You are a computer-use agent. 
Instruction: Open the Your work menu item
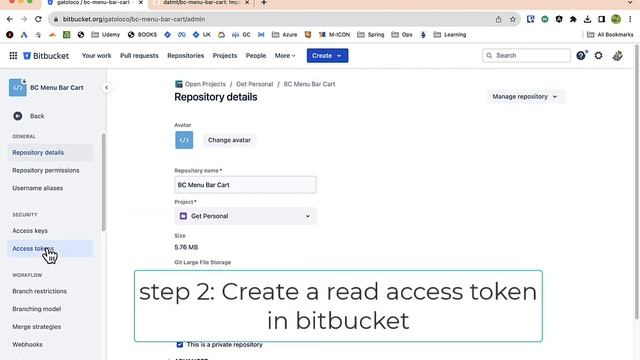pyautogui.click(x=96, y=56)
